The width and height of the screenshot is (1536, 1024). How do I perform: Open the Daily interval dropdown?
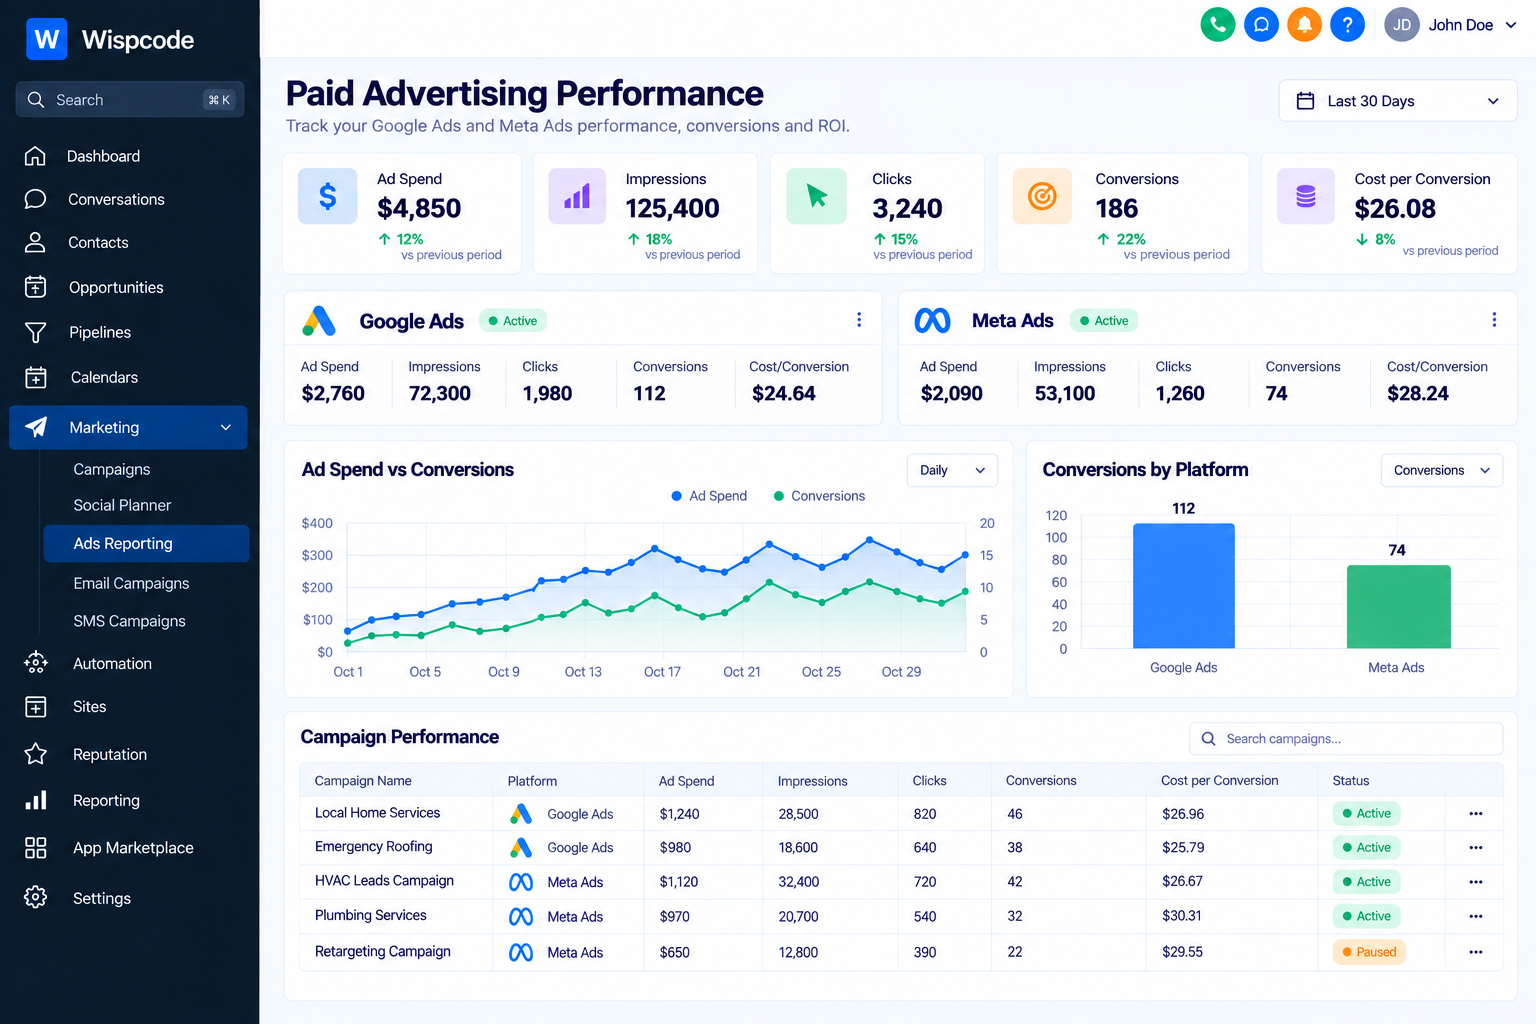(952, 470)
